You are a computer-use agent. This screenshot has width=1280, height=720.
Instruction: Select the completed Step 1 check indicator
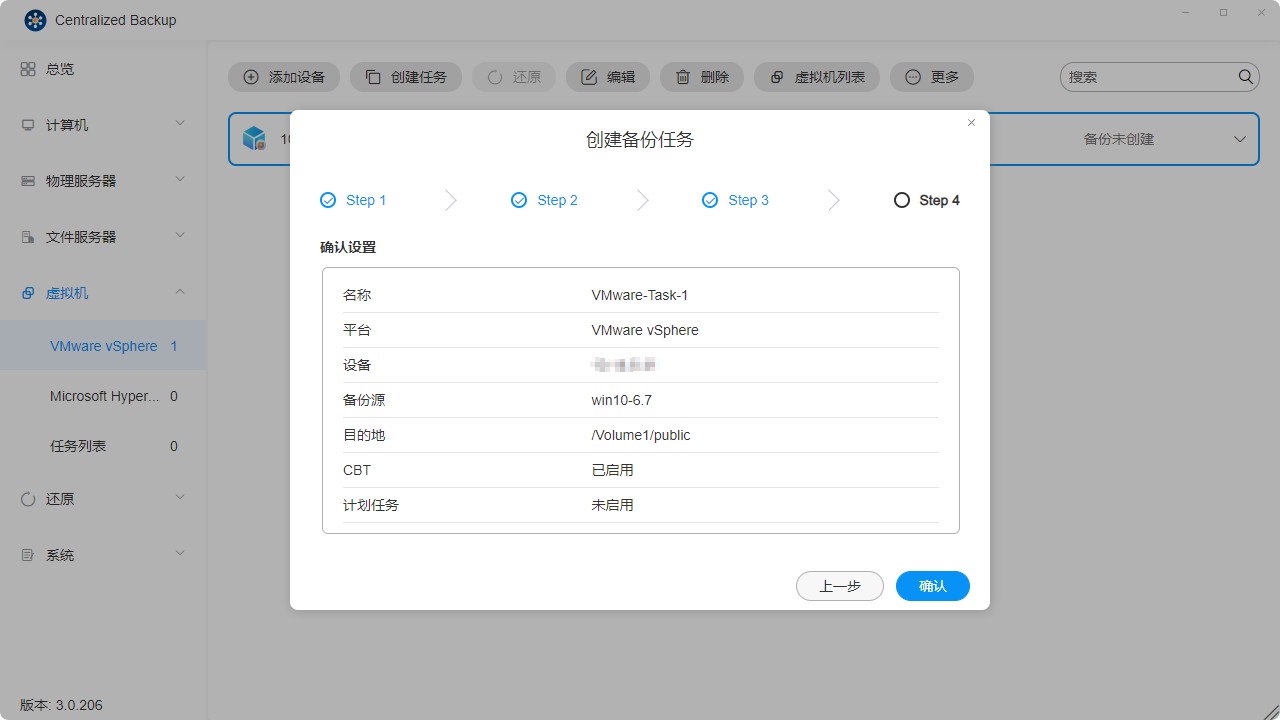tap(326, 200)
